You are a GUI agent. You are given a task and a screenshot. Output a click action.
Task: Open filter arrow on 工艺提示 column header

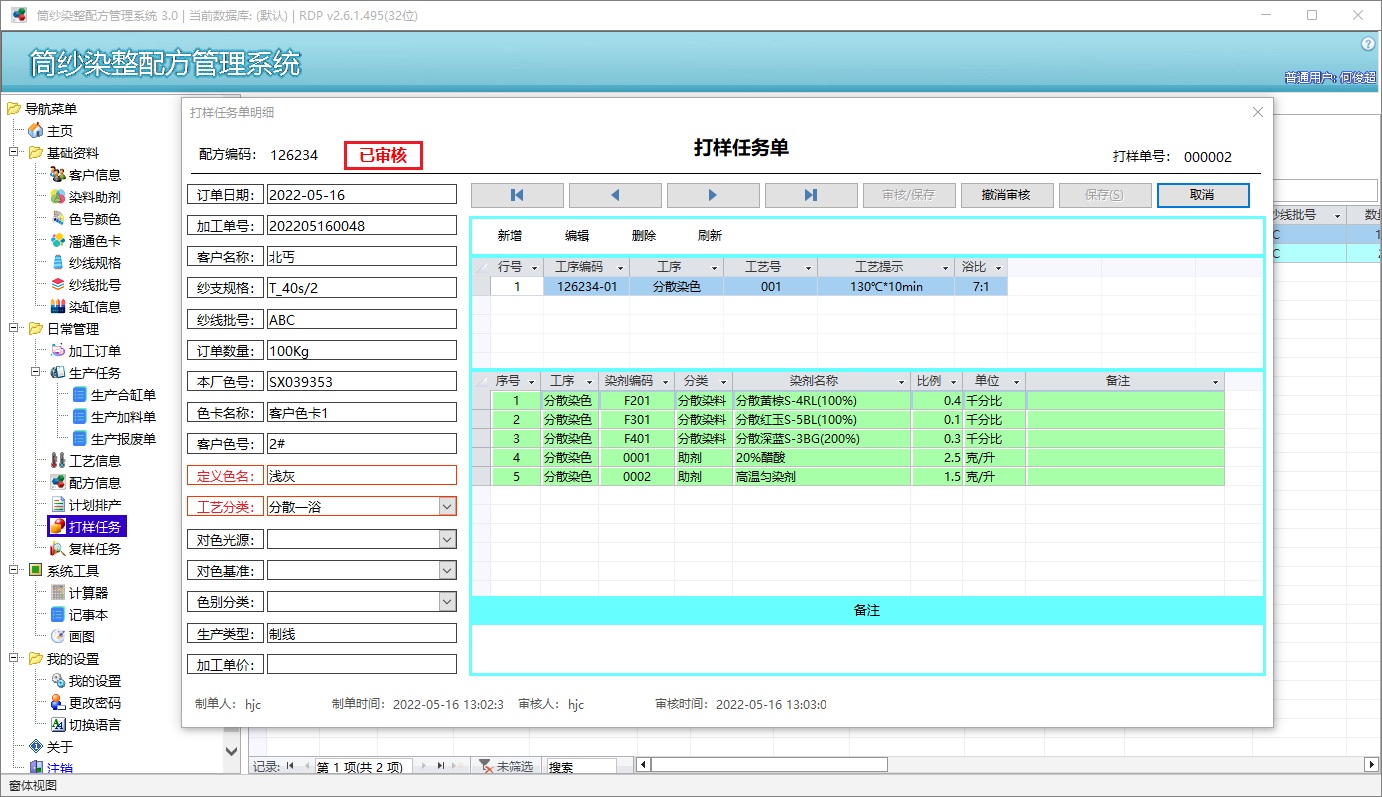945,268
